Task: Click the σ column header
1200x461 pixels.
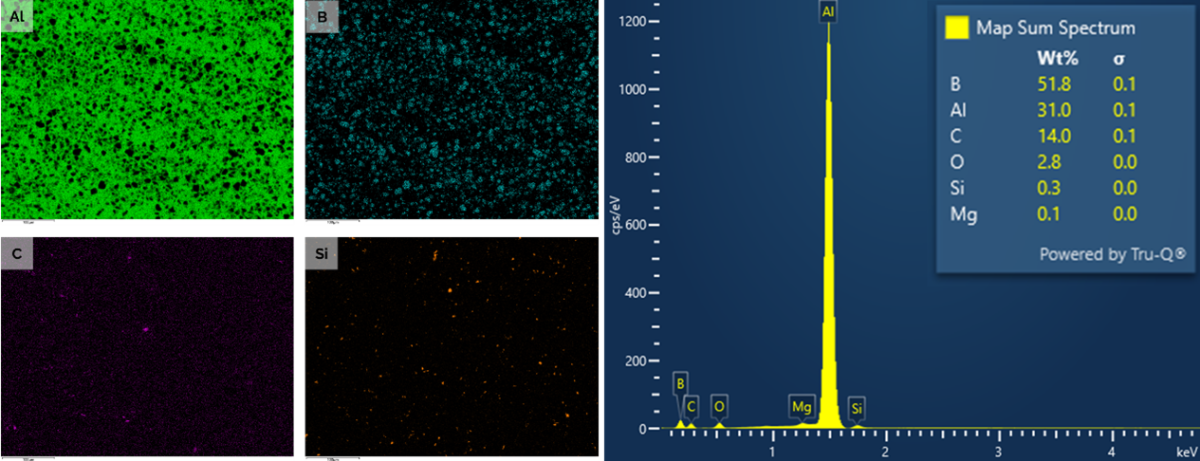Action: (x=1119, y=59)
